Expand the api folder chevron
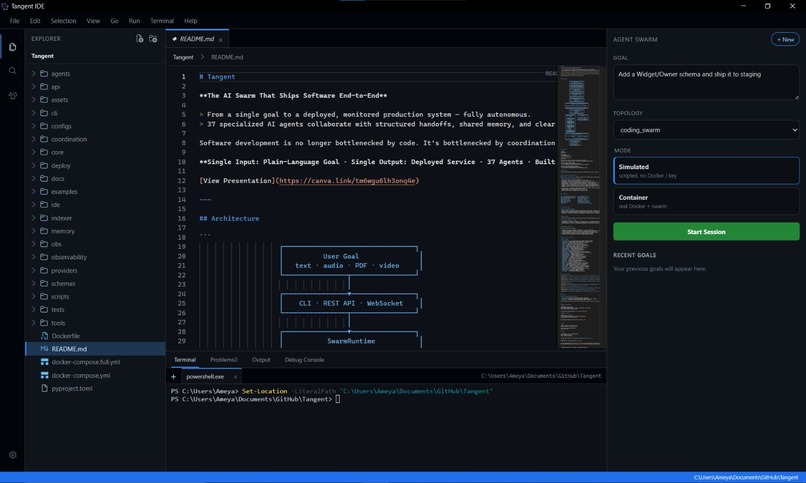 [34, 86]
